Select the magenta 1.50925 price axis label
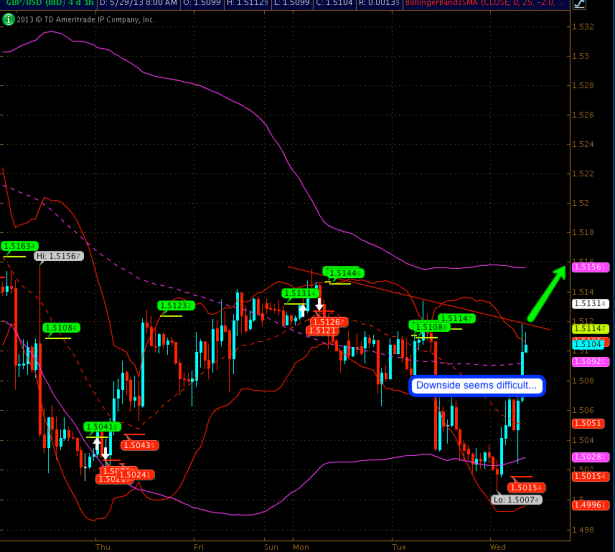Screen dimensions: 615x552 pyautogui.click(x=591, y=362)
